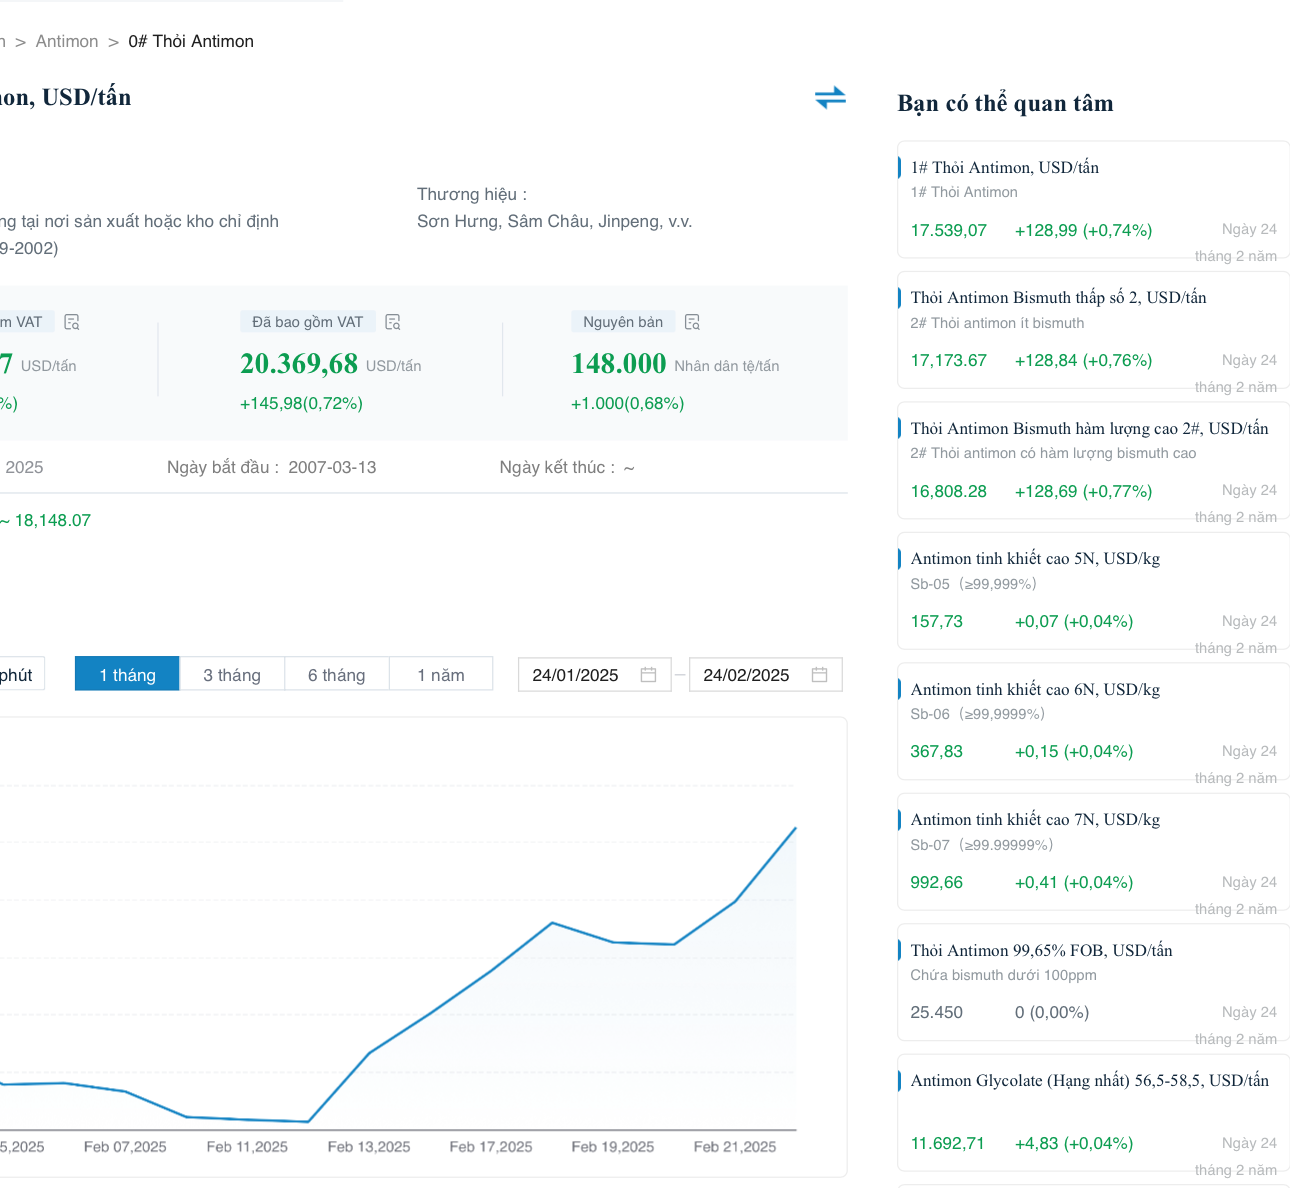The width and height of the screenshot is (1290, 1188).
Task: Open 'Thỏi Antimon Bismuth thấp số 2' item
Action: [x=1058, y=297]
